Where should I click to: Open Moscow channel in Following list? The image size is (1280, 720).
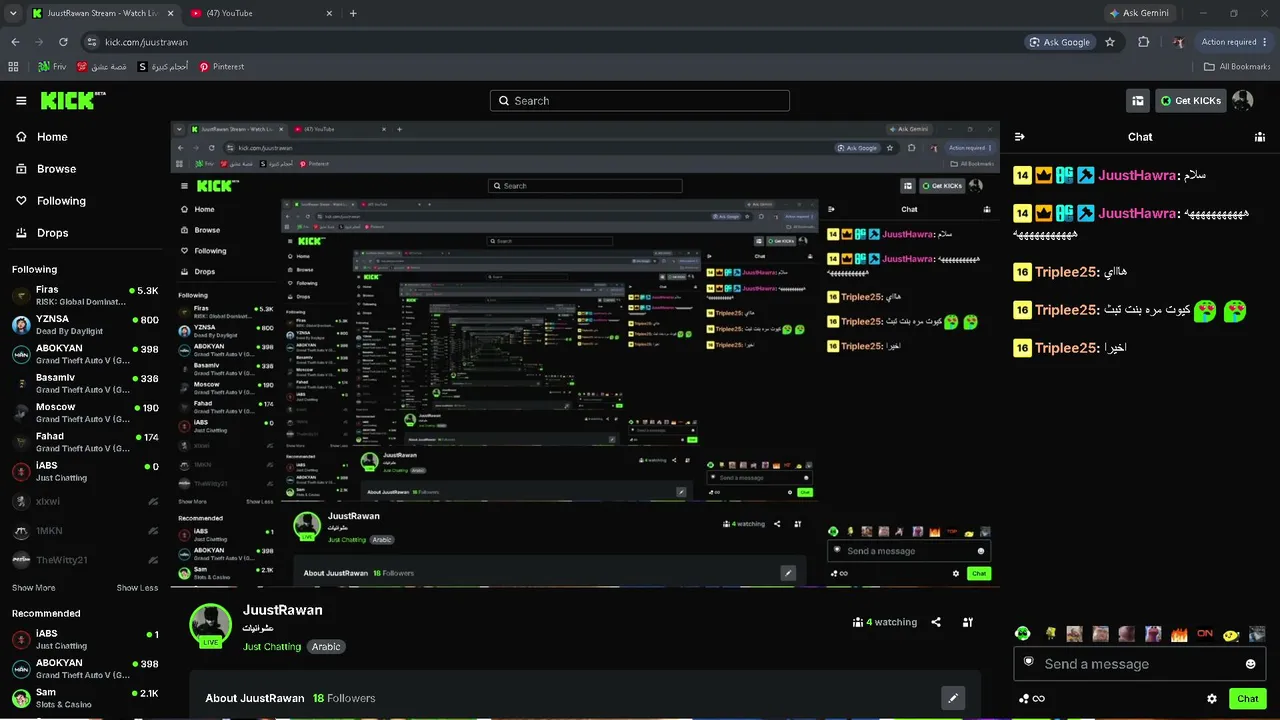[x=85, y=413]
